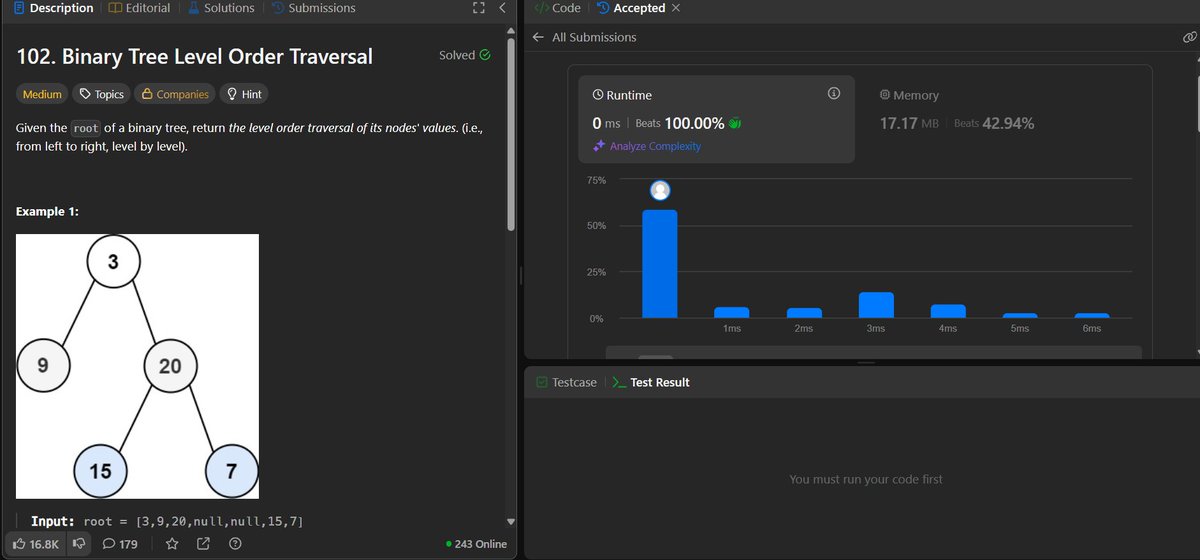Click the 17.17 MB memory value
Viewport: 1200px width, 560px height.
[911, 123]
